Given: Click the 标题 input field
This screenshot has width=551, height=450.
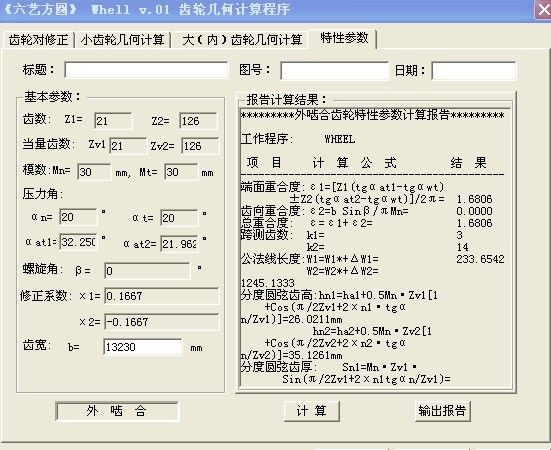Looking at the screenshot, I should [146, 70].
